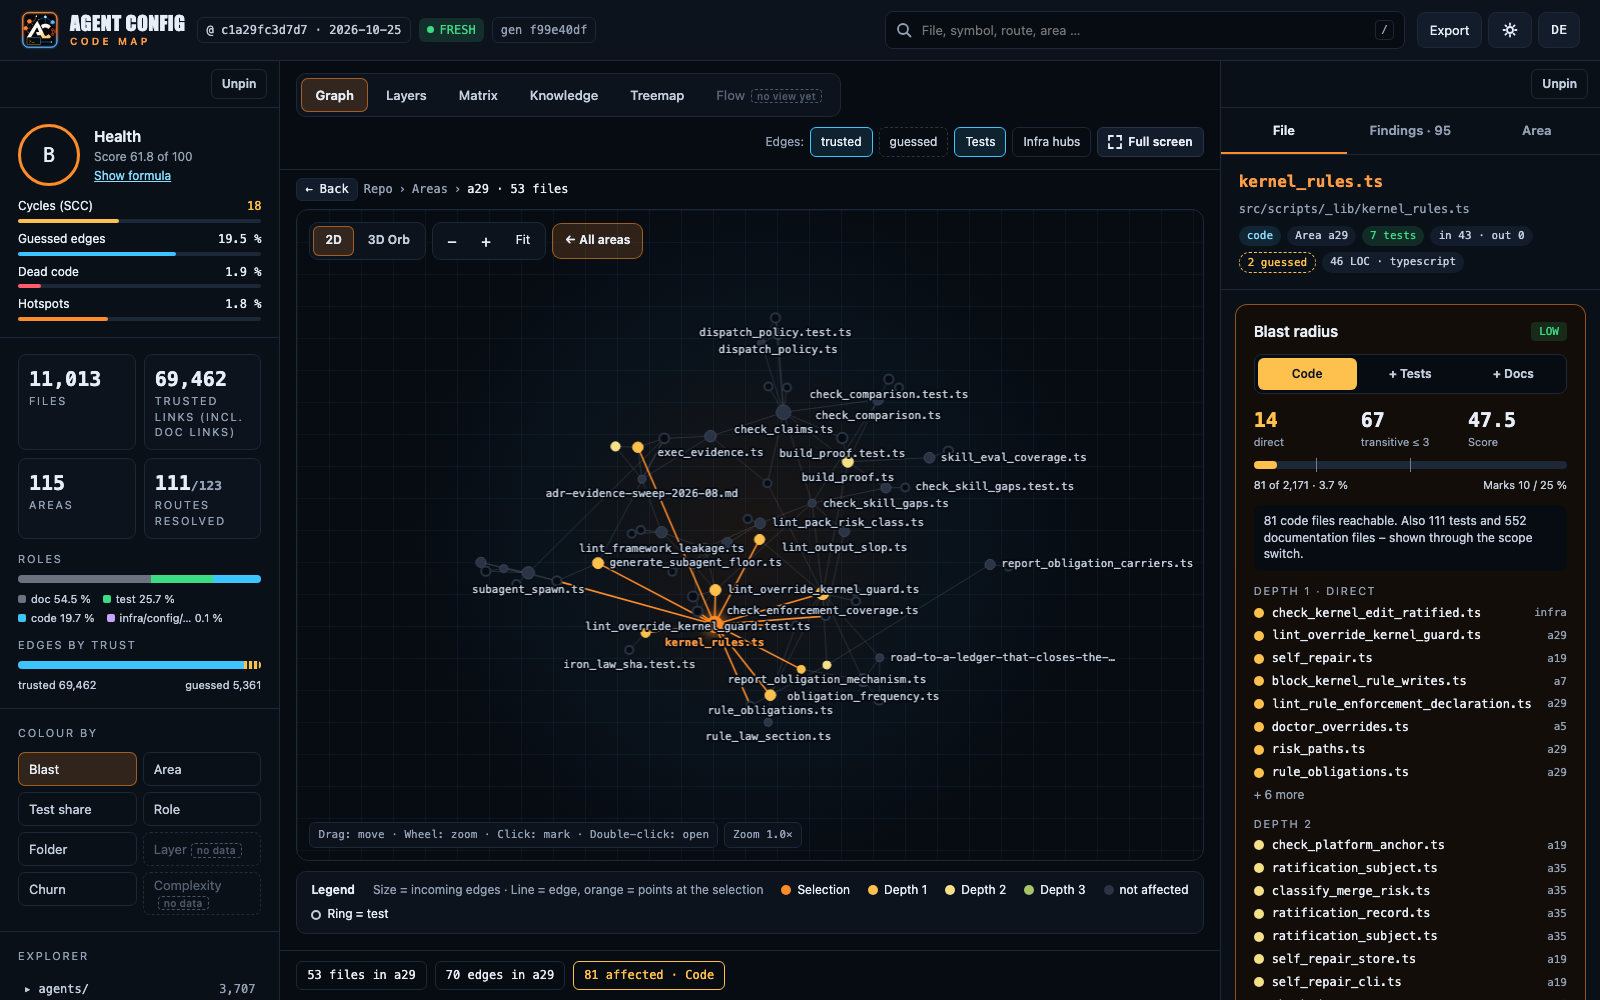
Task: Click the zoom out minus button
Action: click(x=452, y=241)
